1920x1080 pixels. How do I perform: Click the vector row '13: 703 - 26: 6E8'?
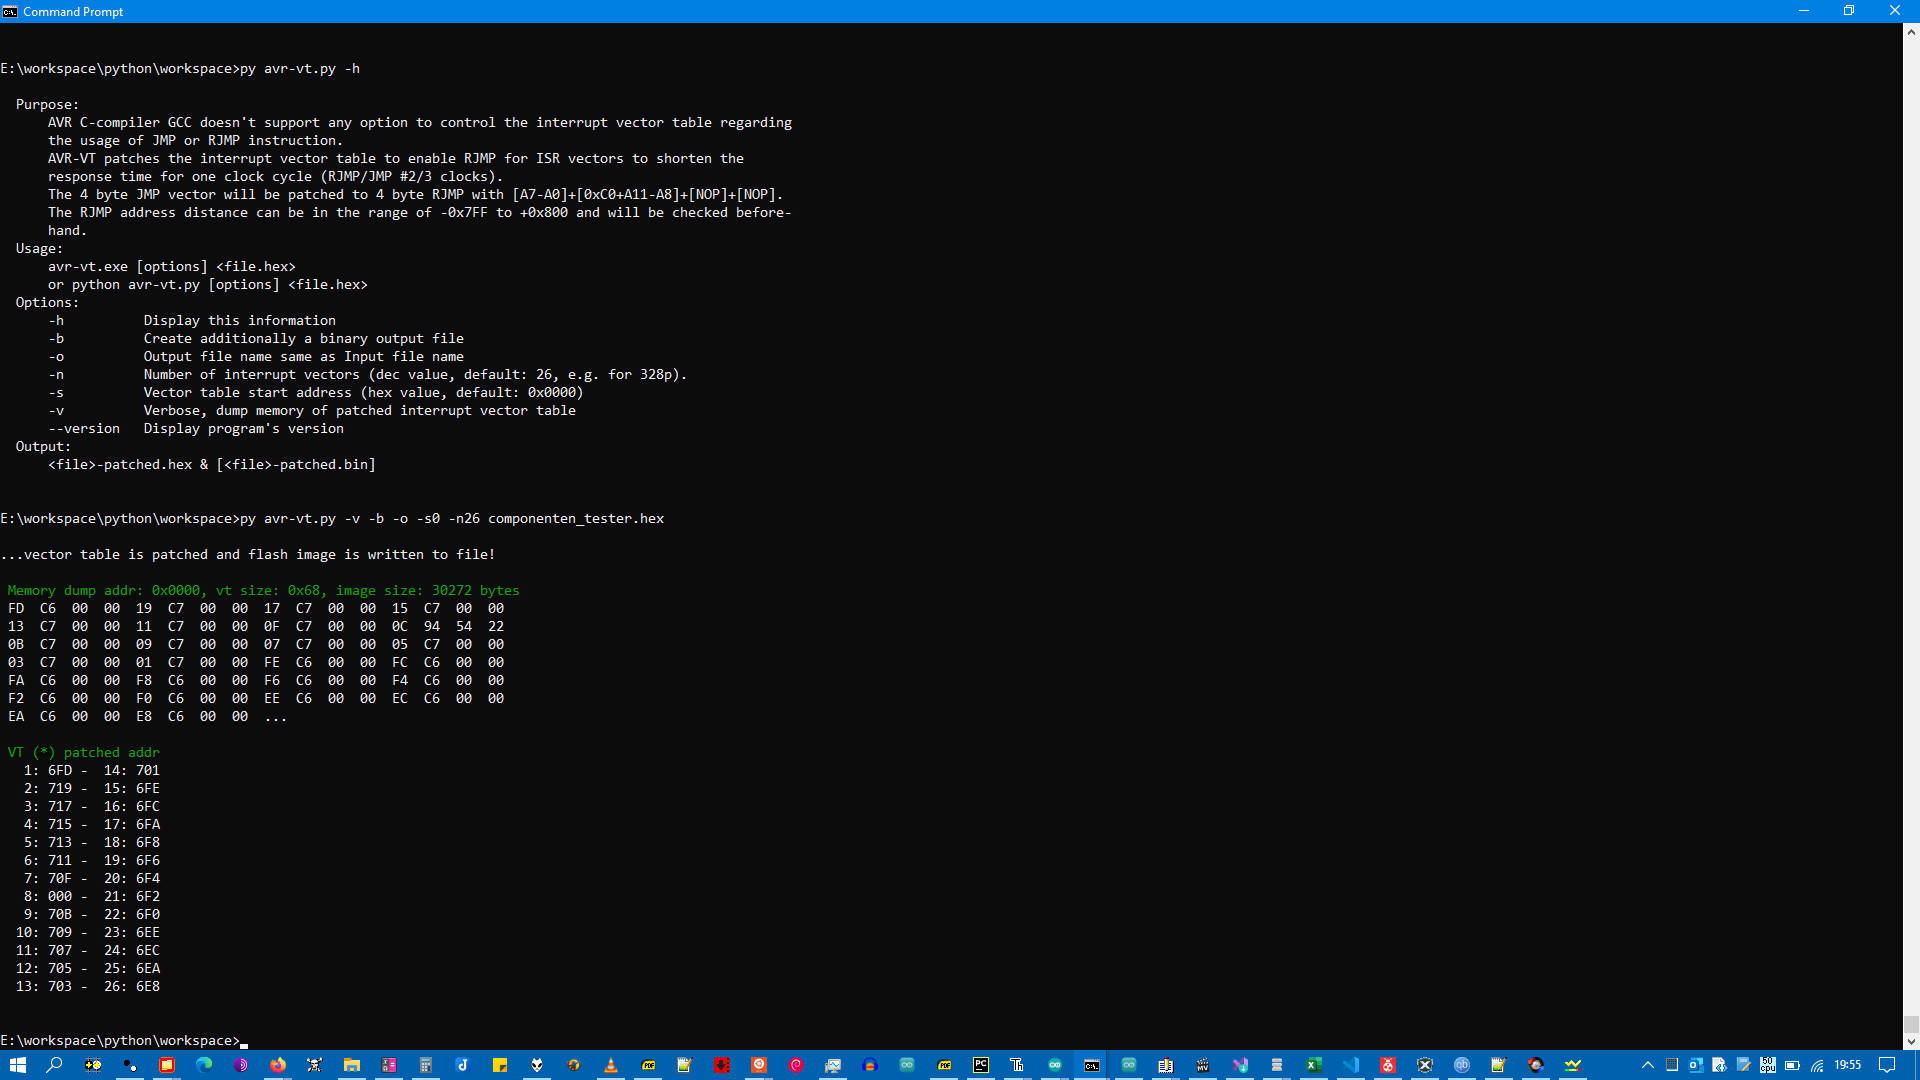[x=87, y=986]
